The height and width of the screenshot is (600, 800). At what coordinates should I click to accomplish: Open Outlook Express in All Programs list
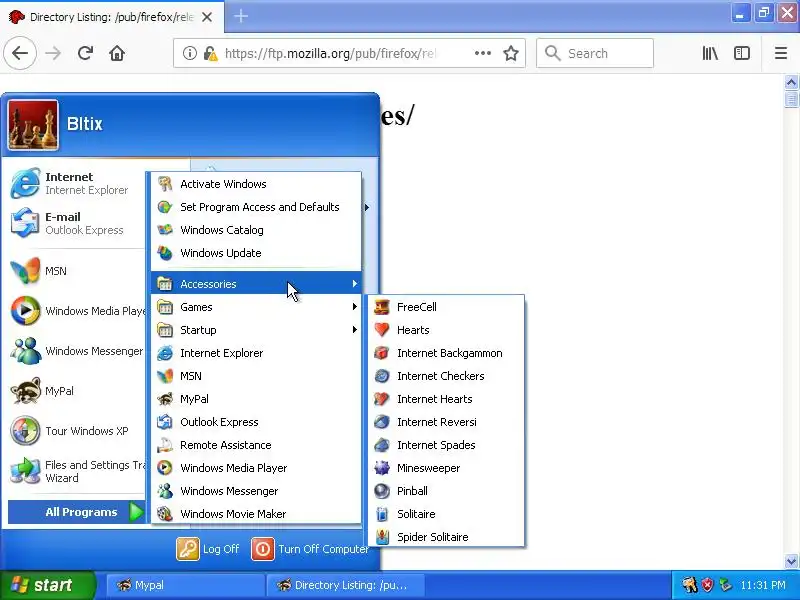point(256,421)
